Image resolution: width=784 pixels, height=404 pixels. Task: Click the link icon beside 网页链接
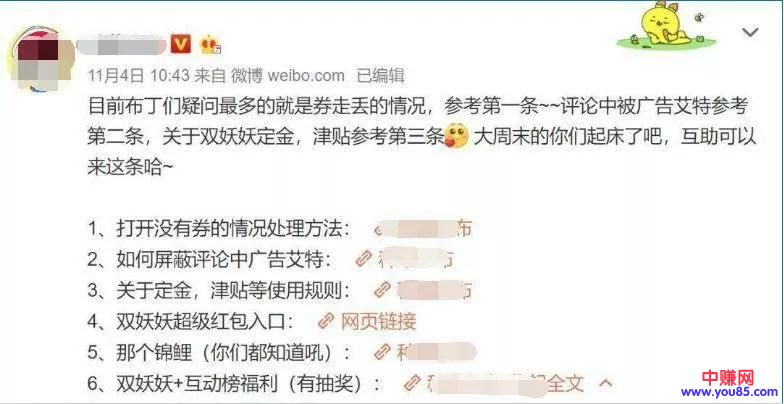328,322
